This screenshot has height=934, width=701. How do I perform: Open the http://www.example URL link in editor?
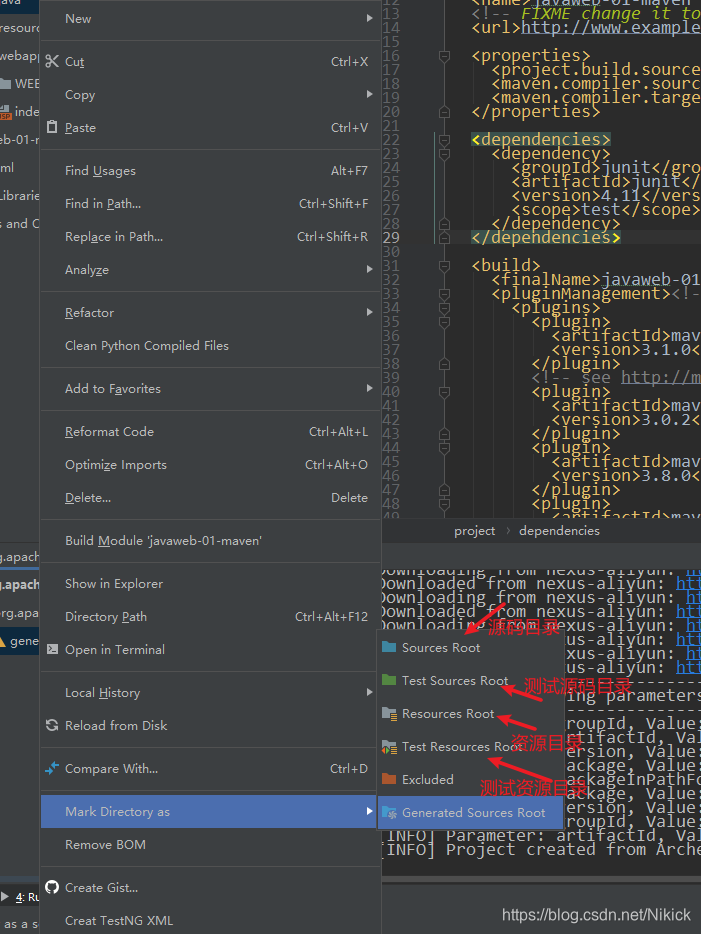pos(610,28)
